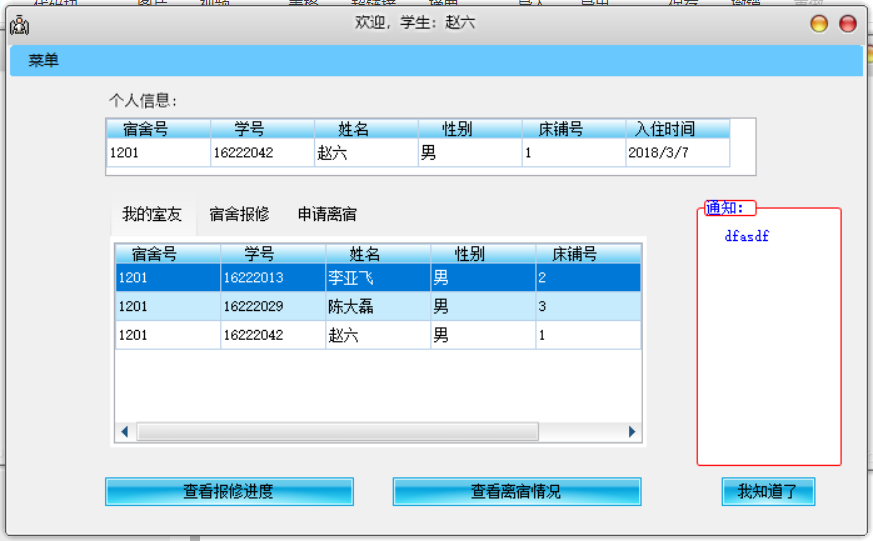Click 入住时间 column header
This screenshot has height=541, width=873.
[x=678, y=129]
